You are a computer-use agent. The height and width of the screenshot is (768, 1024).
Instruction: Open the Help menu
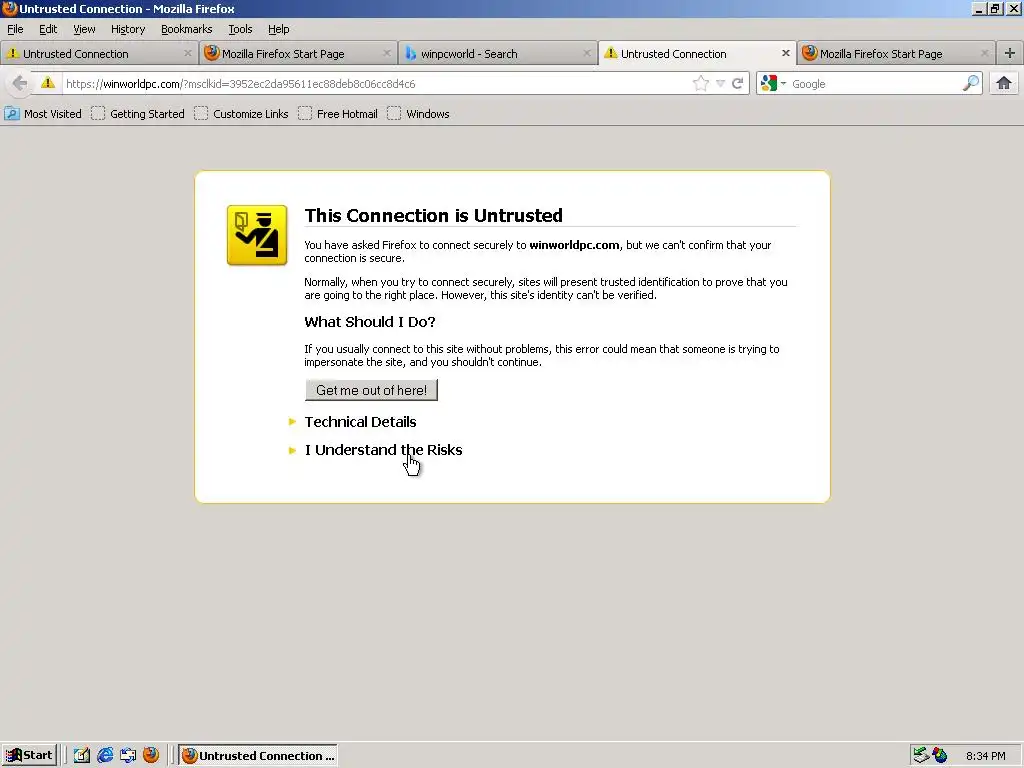coord(278,29)
